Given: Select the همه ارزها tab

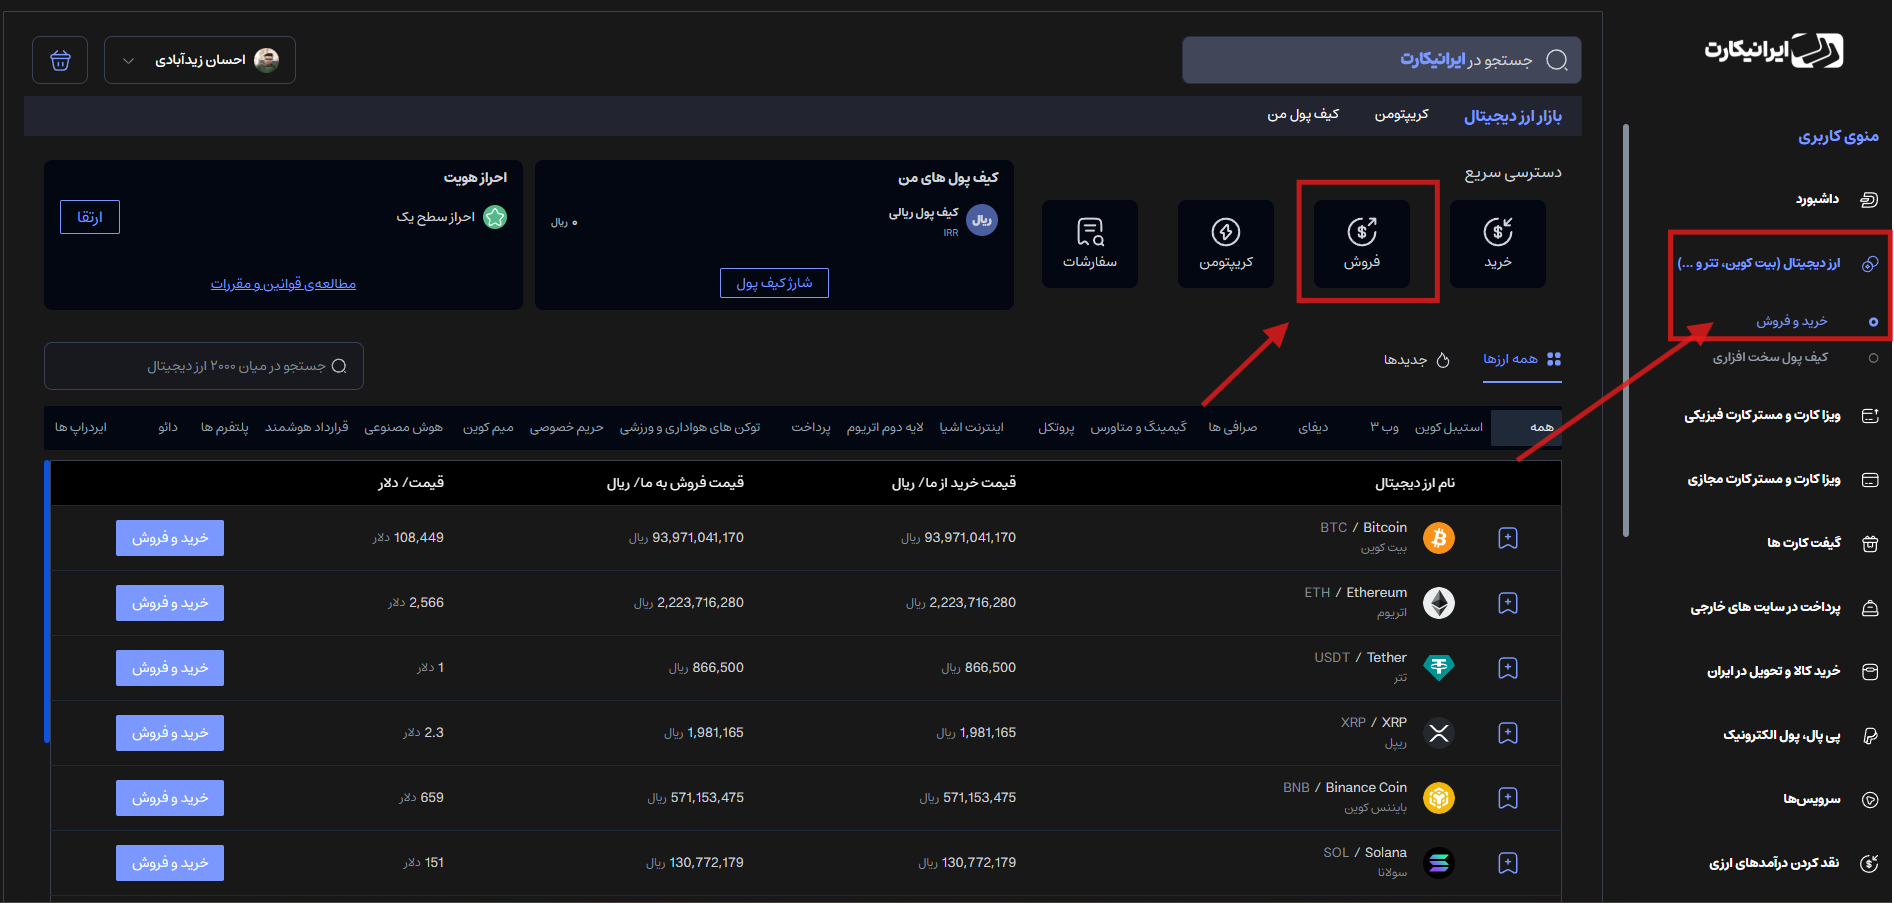Looking at the screenshot, I should [1522, 359].
